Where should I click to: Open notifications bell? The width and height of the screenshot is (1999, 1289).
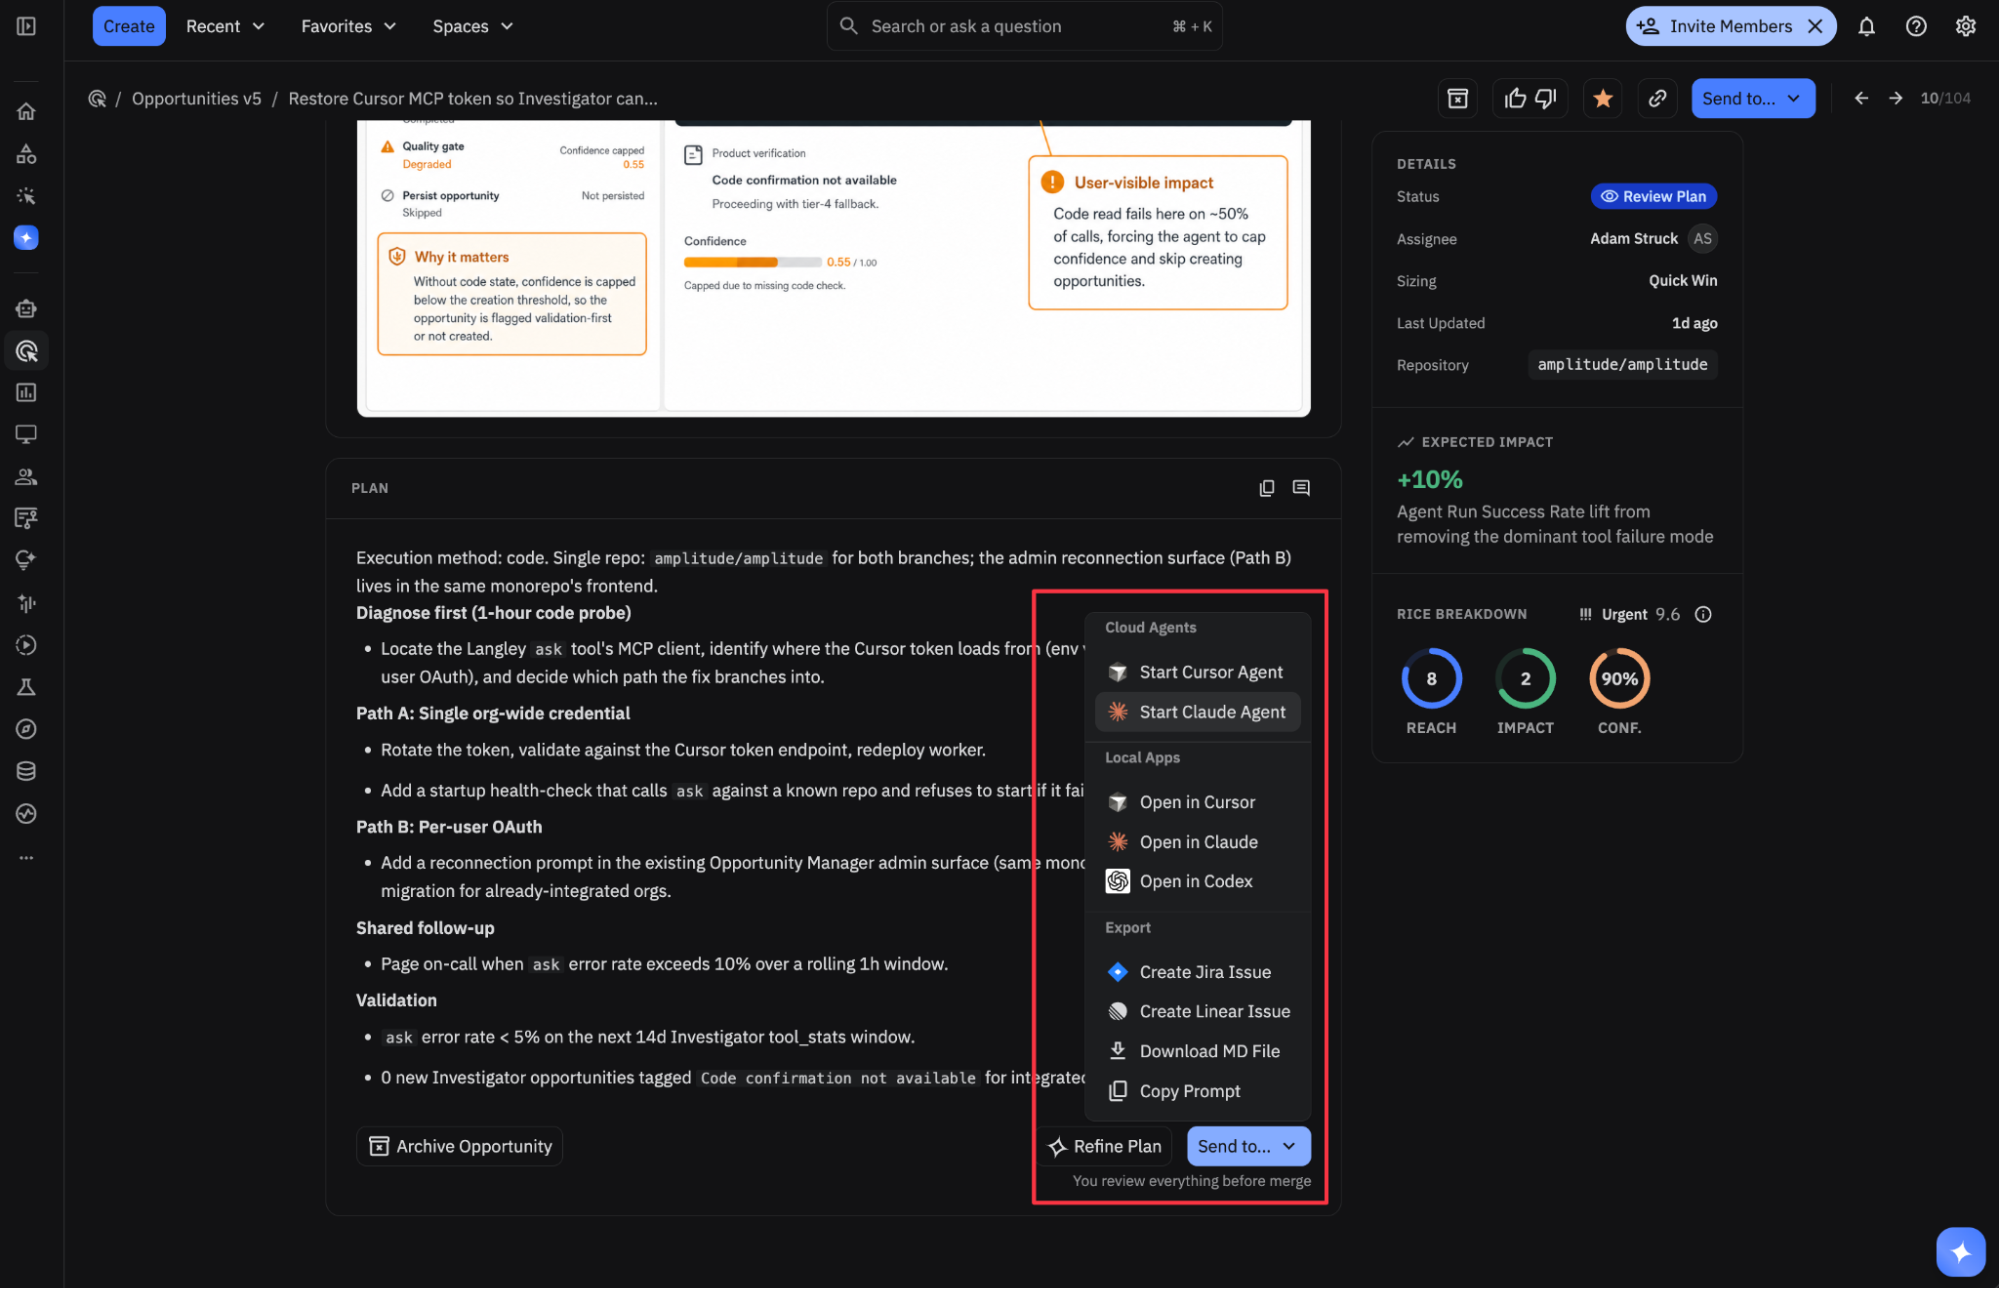pyautogui.click(x=1866, y=26)
